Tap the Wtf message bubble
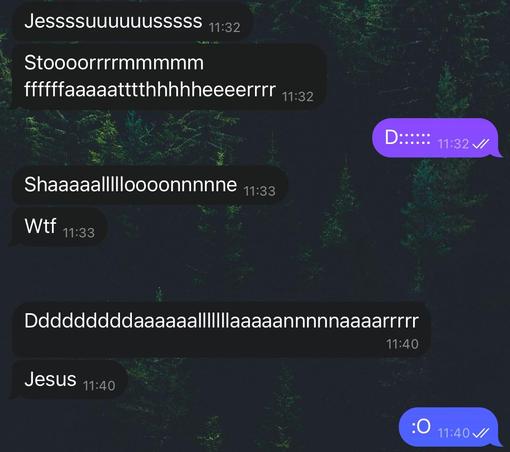Screen dimensions: 510x452 tap(59, 227)
